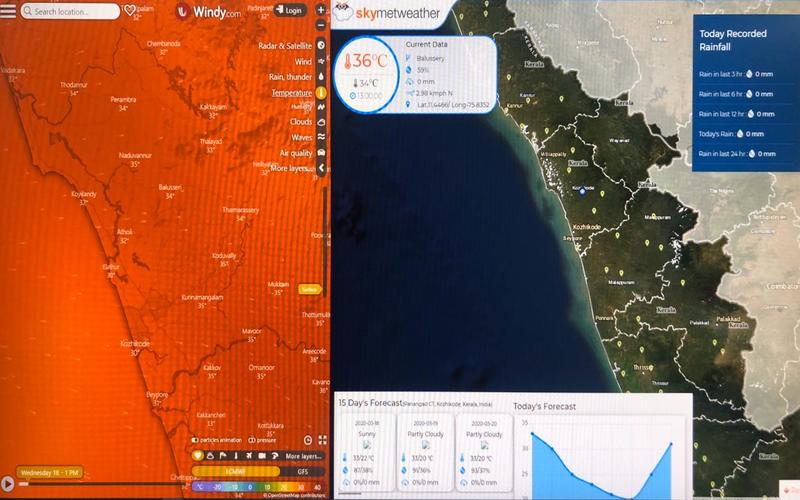Click the Balussery location name in Current Data

click(430, 58)
